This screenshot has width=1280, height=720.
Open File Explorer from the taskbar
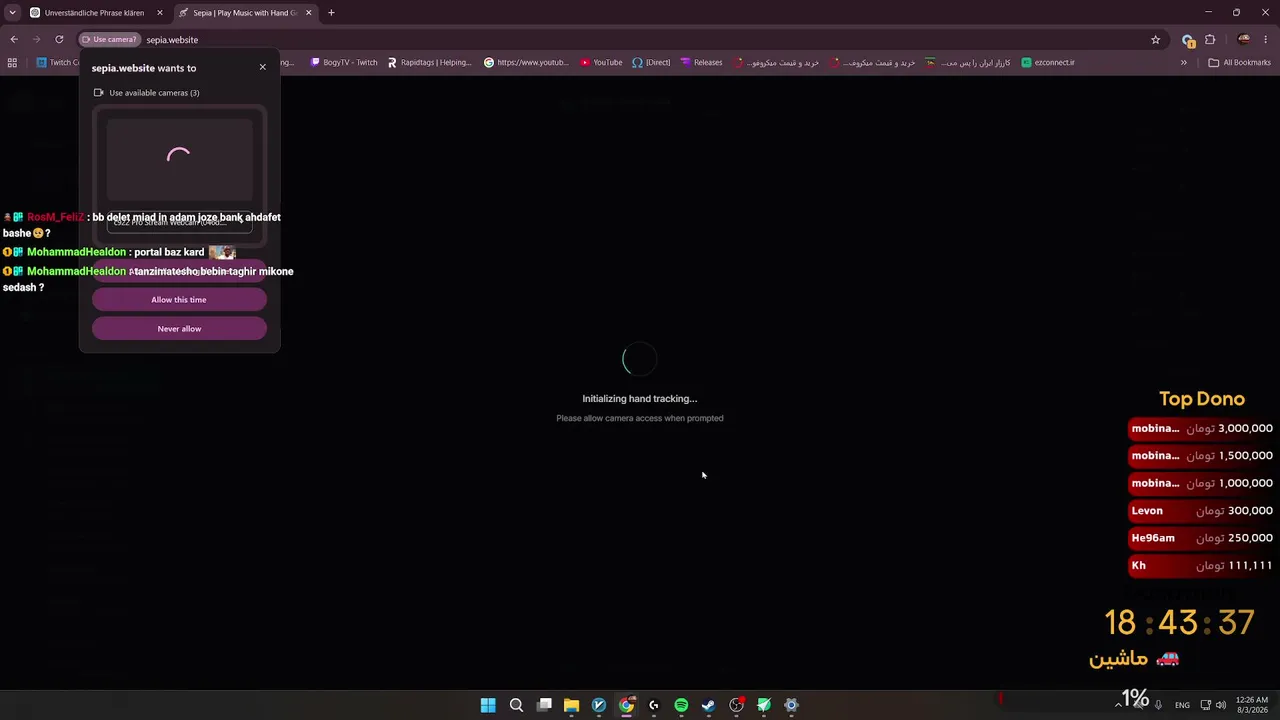click(x=571, y=705)
